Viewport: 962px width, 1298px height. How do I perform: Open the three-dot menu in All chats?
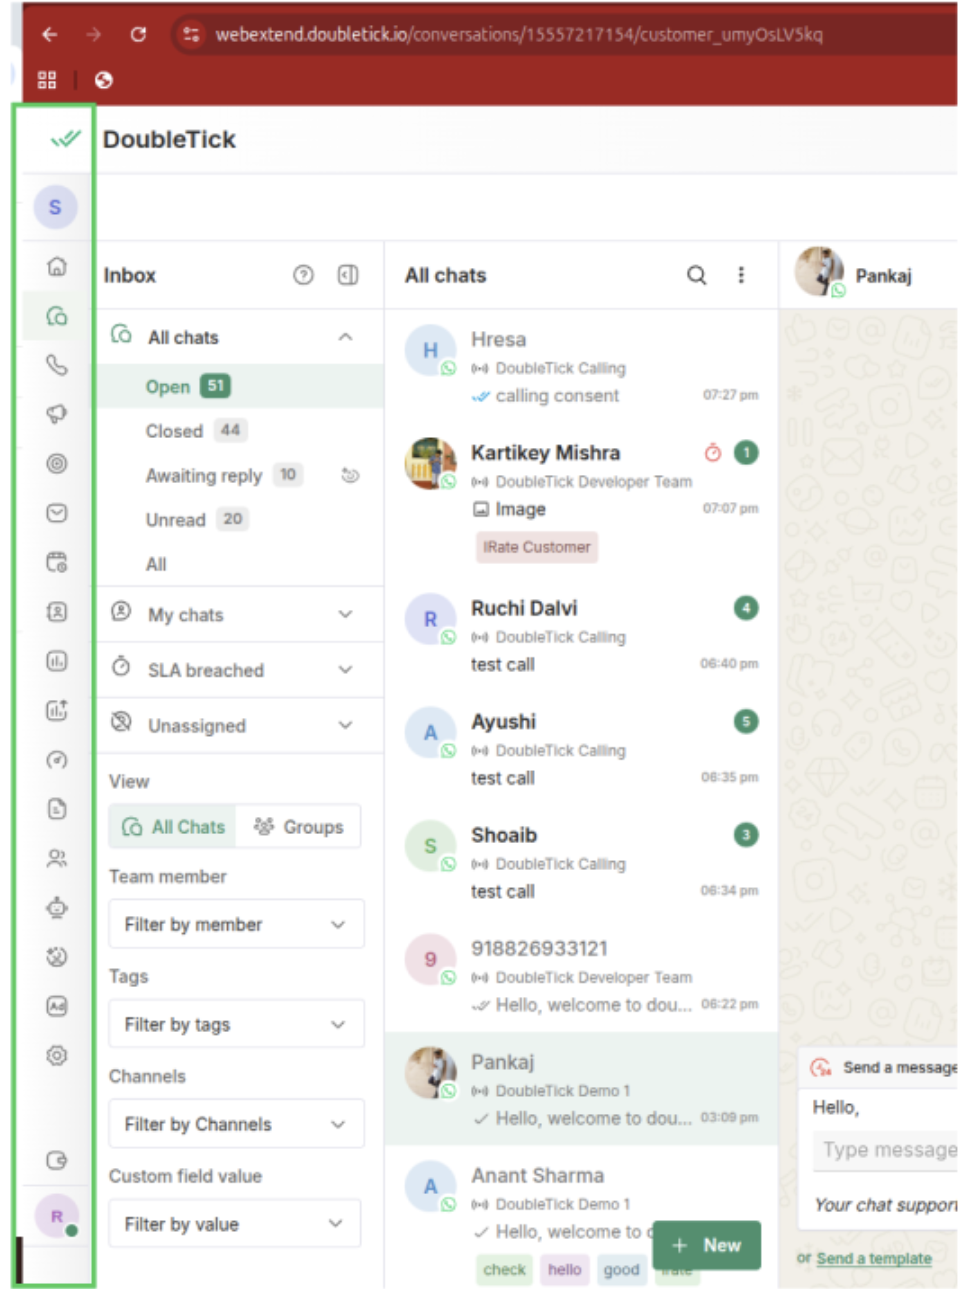[741, 275]
